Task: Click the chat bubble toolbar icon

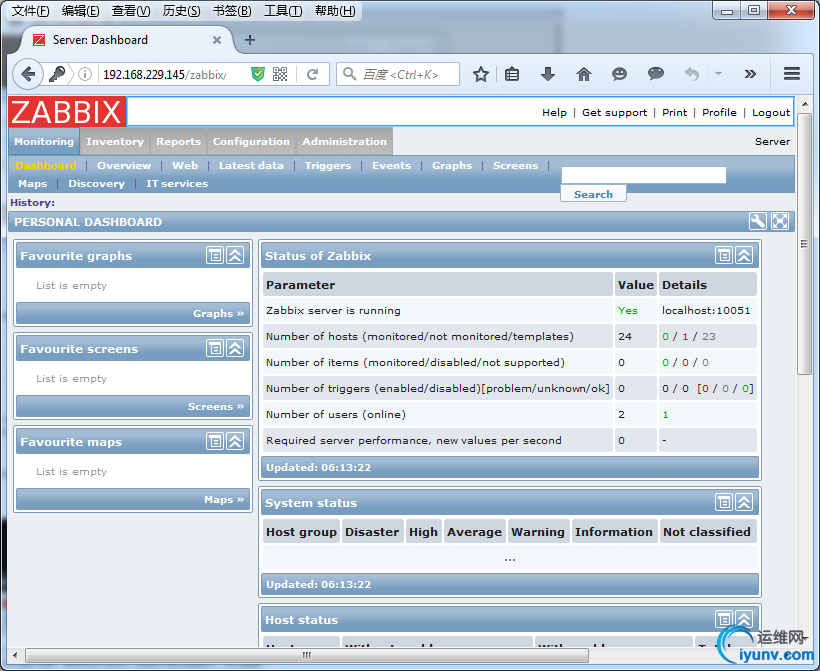Action: point(655,74)
